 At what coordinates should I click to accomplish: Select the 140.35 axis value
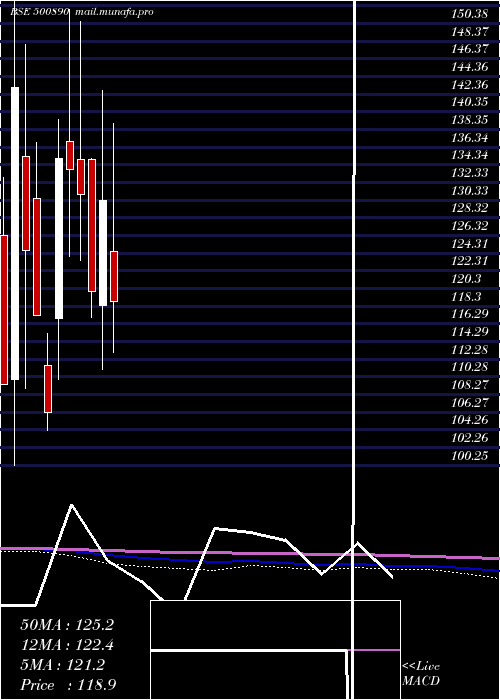coord(470,102)
